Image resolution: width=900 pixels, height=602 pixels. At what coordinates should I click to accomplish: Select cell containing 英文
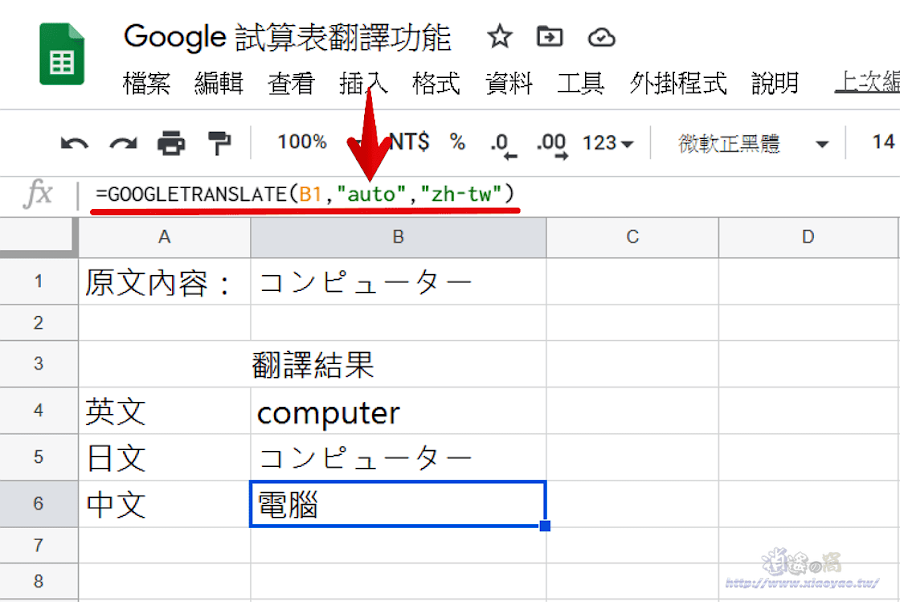coord(165,410)
